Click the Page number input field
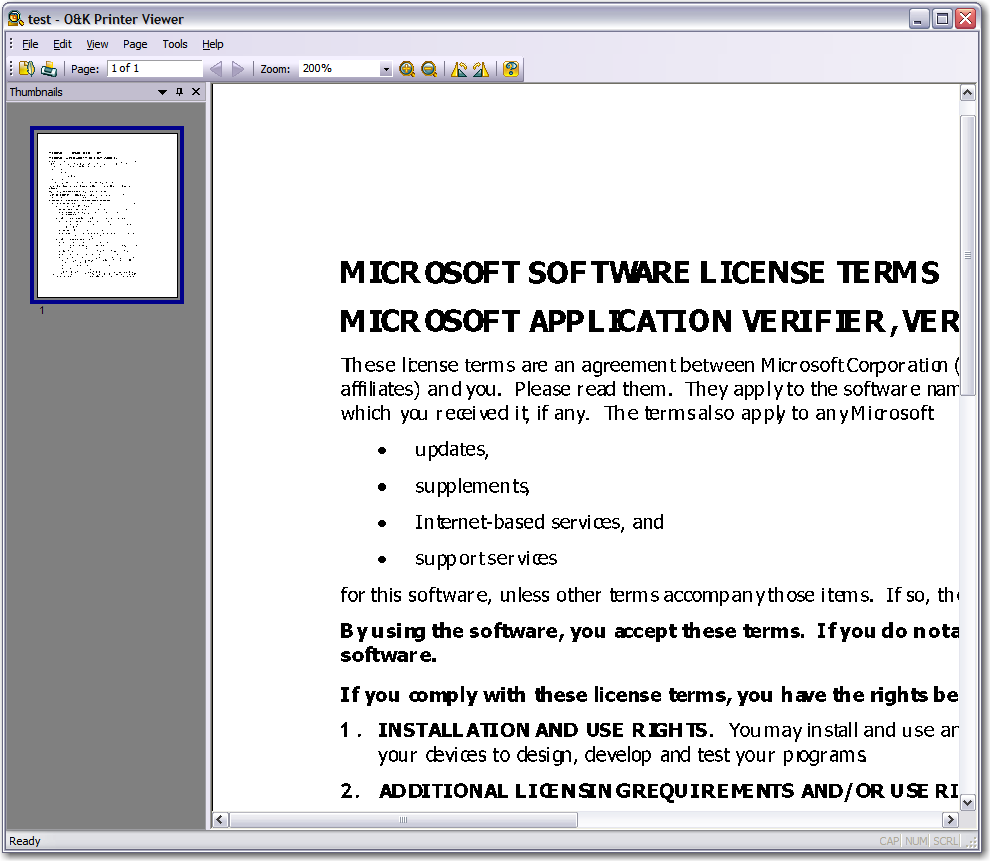990x861 pixels. point(155,69)
